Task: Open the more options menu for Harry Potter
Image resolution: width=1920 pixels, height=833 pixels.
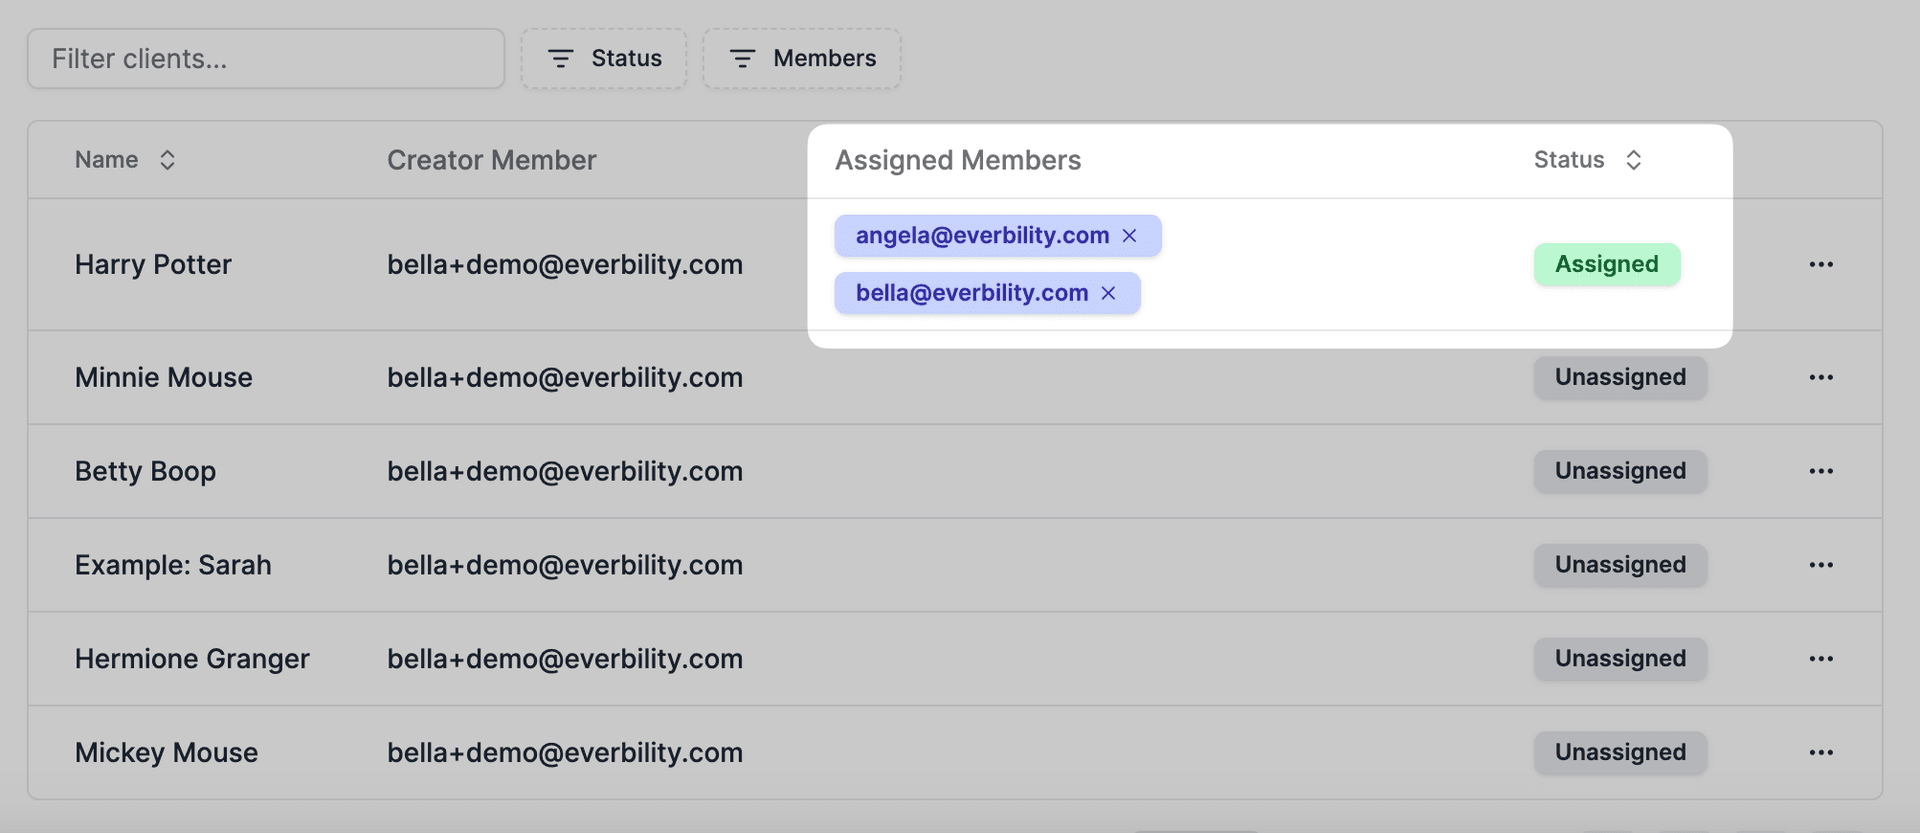Action: tap(1821, 264)
